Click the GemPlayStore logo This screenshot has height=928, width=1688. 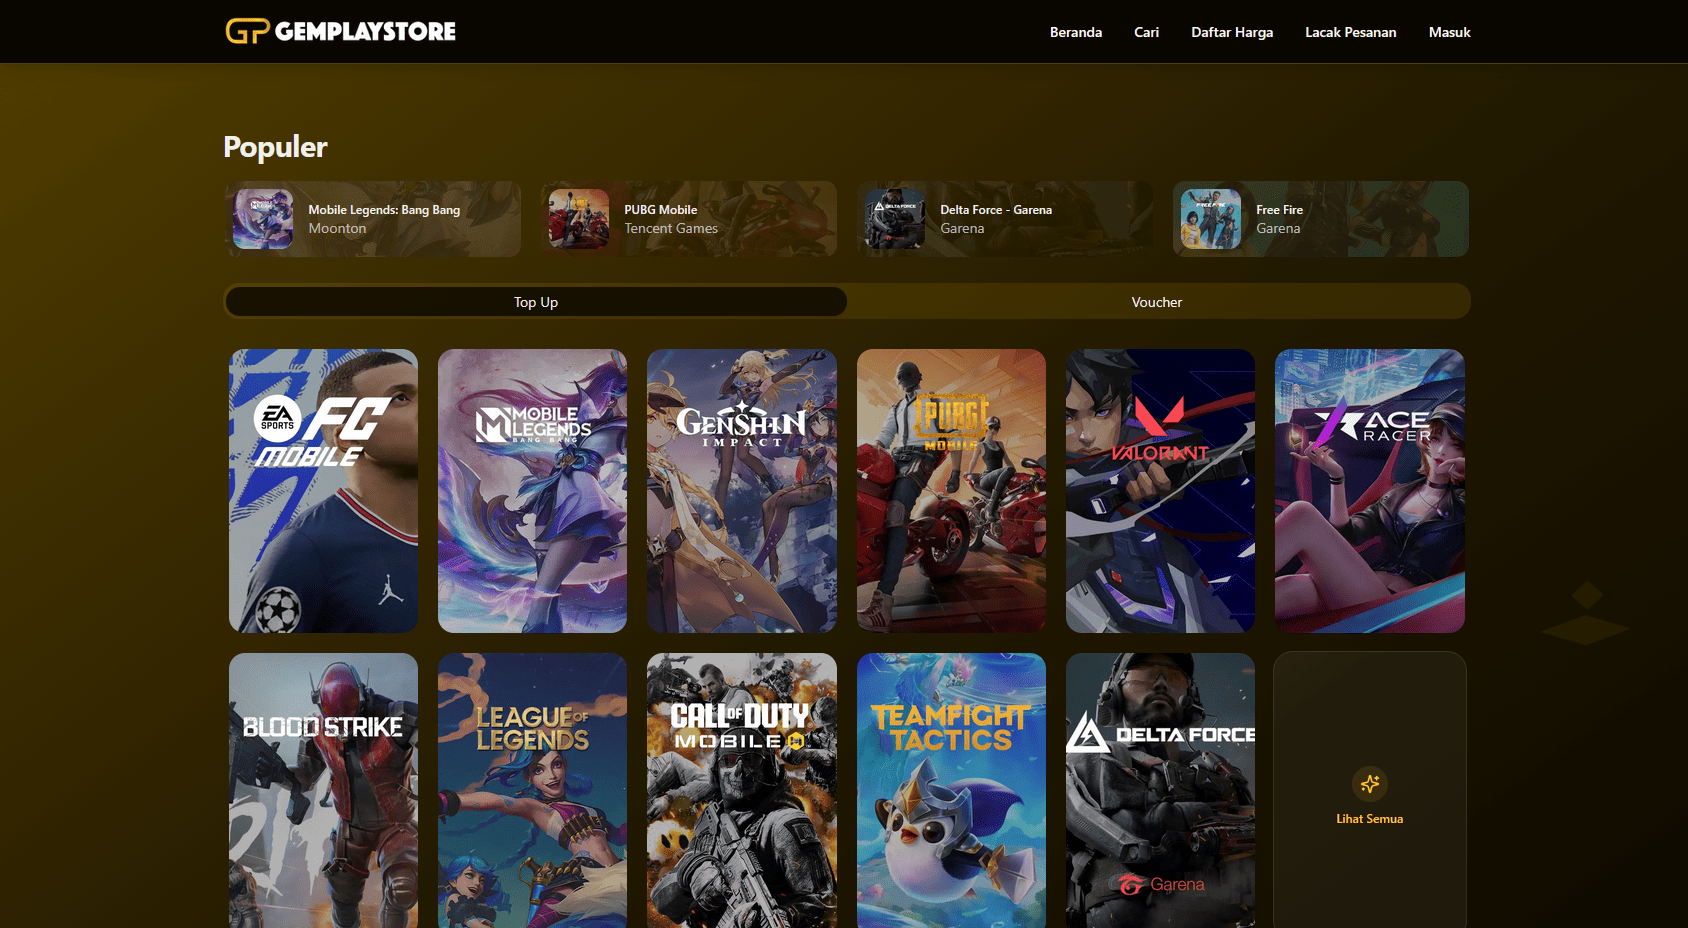(x=341, y=31)
